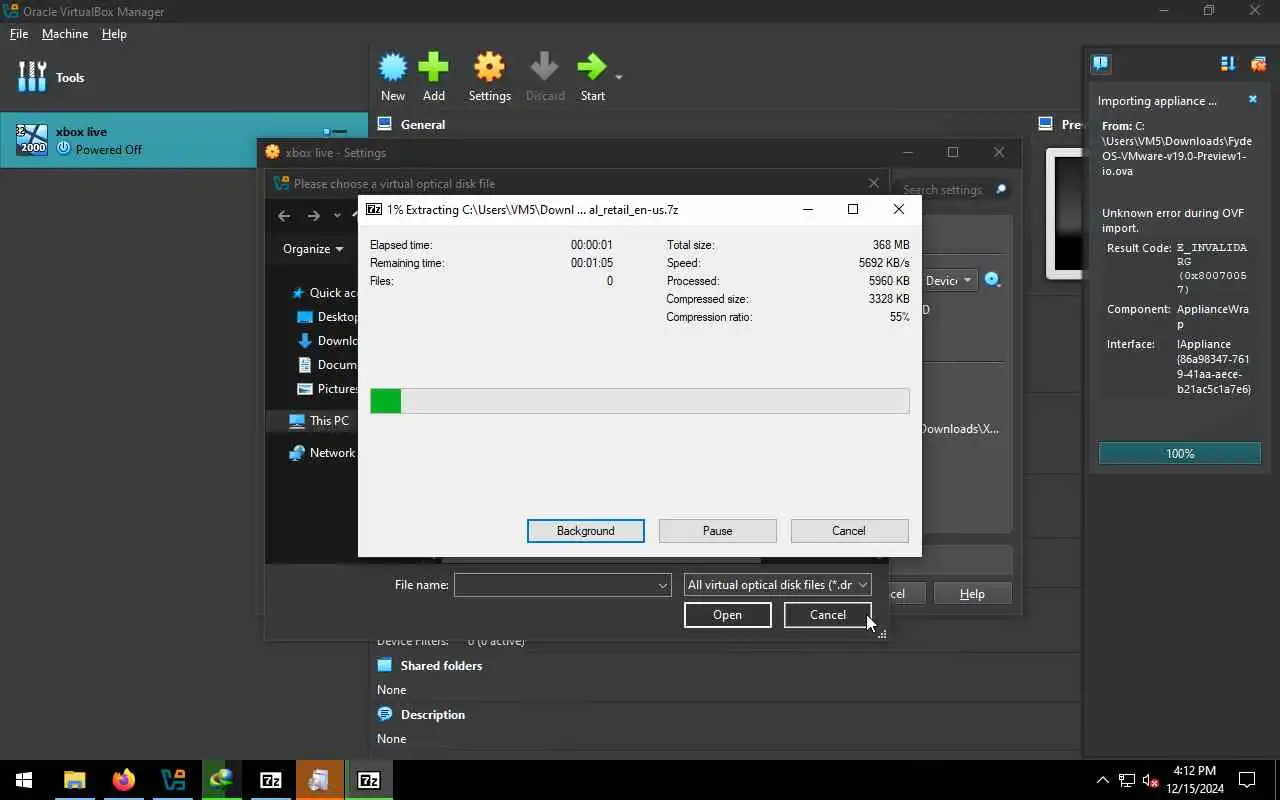1280x800 pixels.
Task: Pause the 7-Zip extraction
Action: (717, 531)
